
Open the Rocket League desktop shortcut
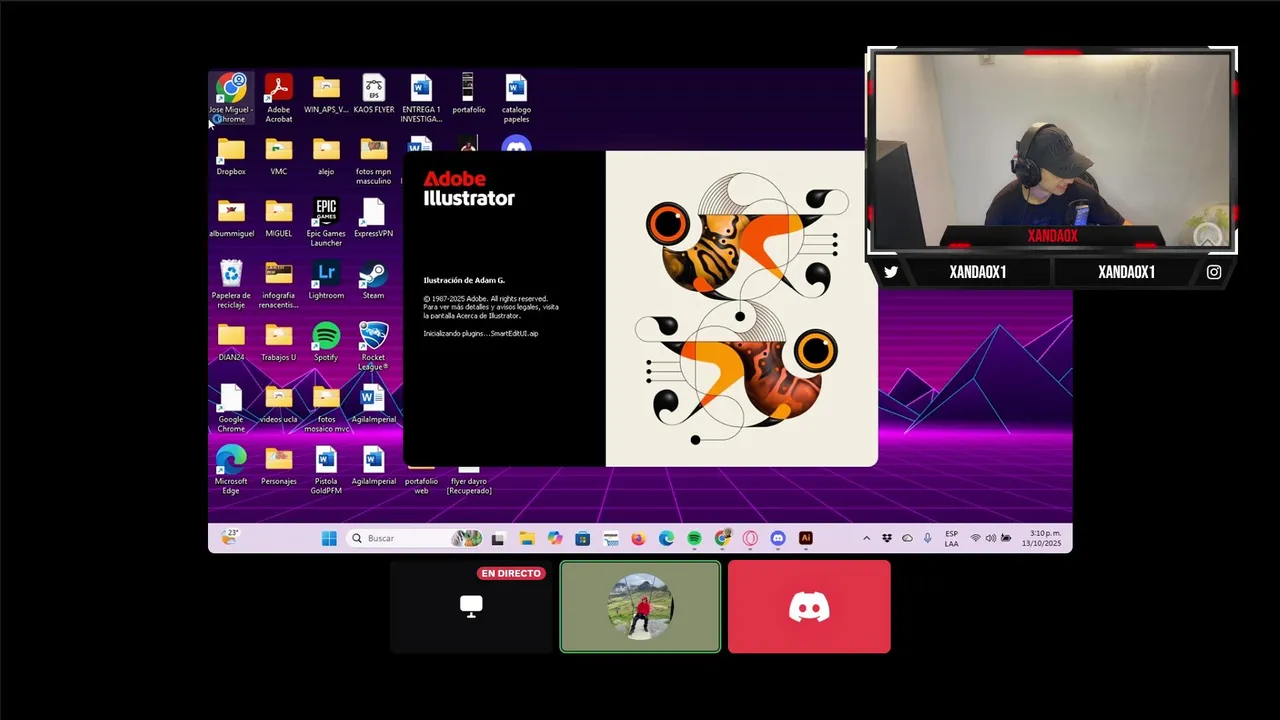point(374,347)
